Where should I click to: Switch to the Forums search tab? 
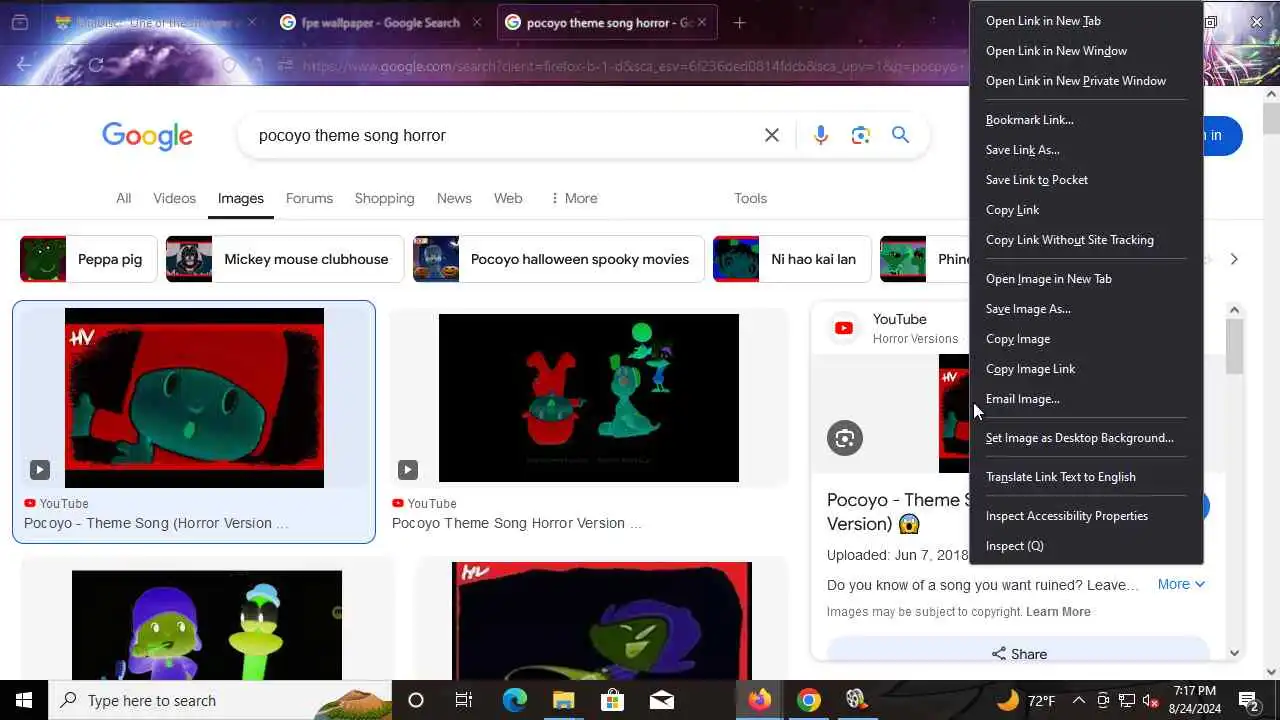pyautogui.click(x=309, y=198)
